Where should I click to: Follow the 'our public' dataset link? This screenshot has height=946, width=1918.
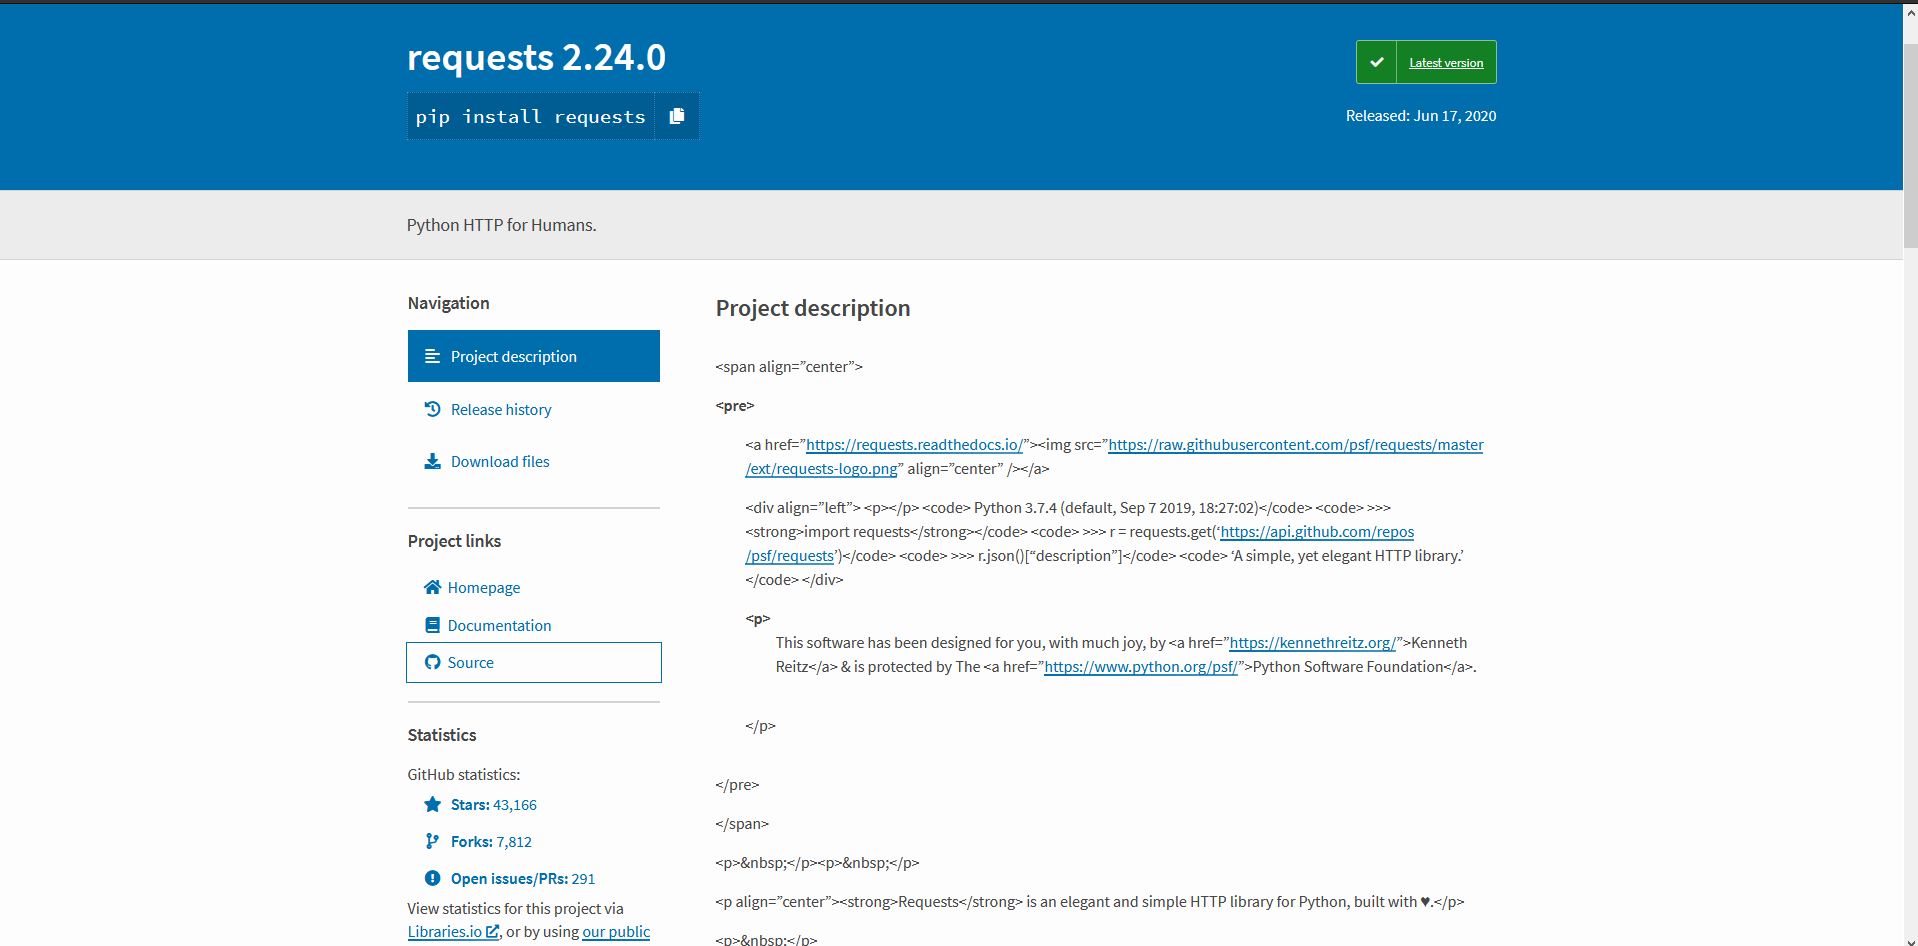pos(616,931)
